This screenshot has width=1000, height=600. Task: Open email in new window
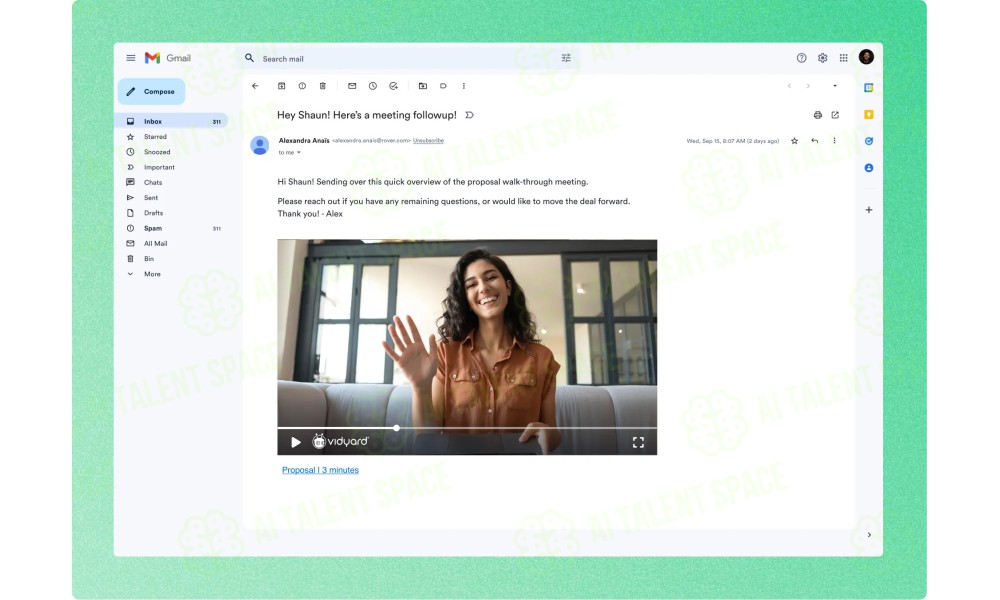835,115
